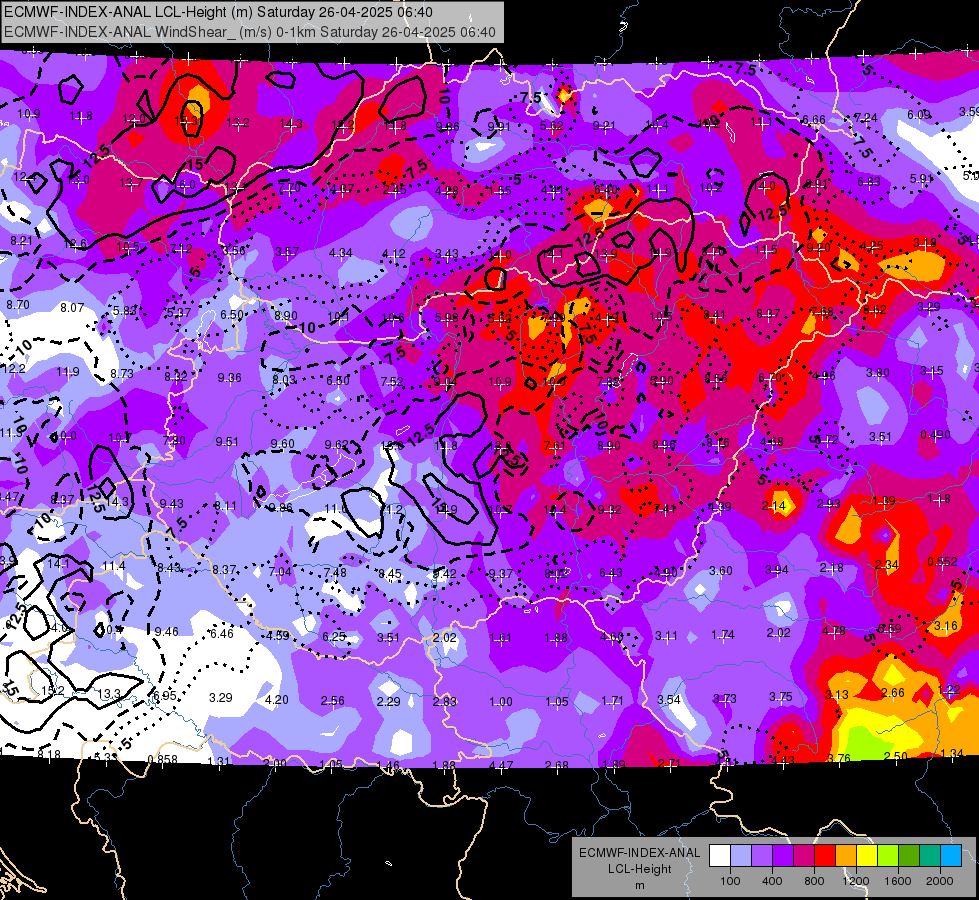Screen dimensions: 979x900
Task: Click the legend tick label 1600
Action: coord(898,881)
